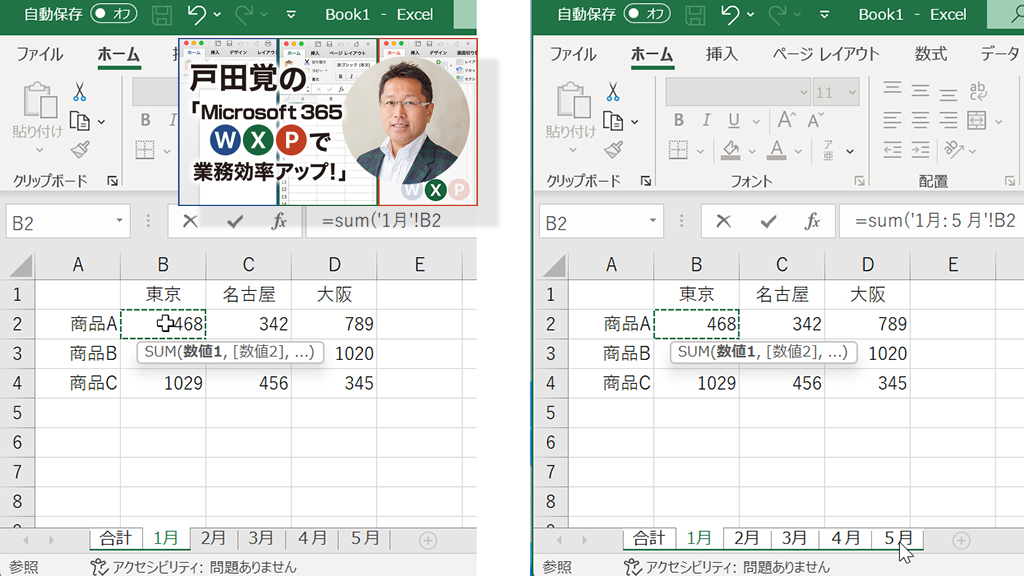Open 数式 tab in right window
The width and height of the screenshot is (1024, 576).
pyautogui.click(x=931, y=54)
